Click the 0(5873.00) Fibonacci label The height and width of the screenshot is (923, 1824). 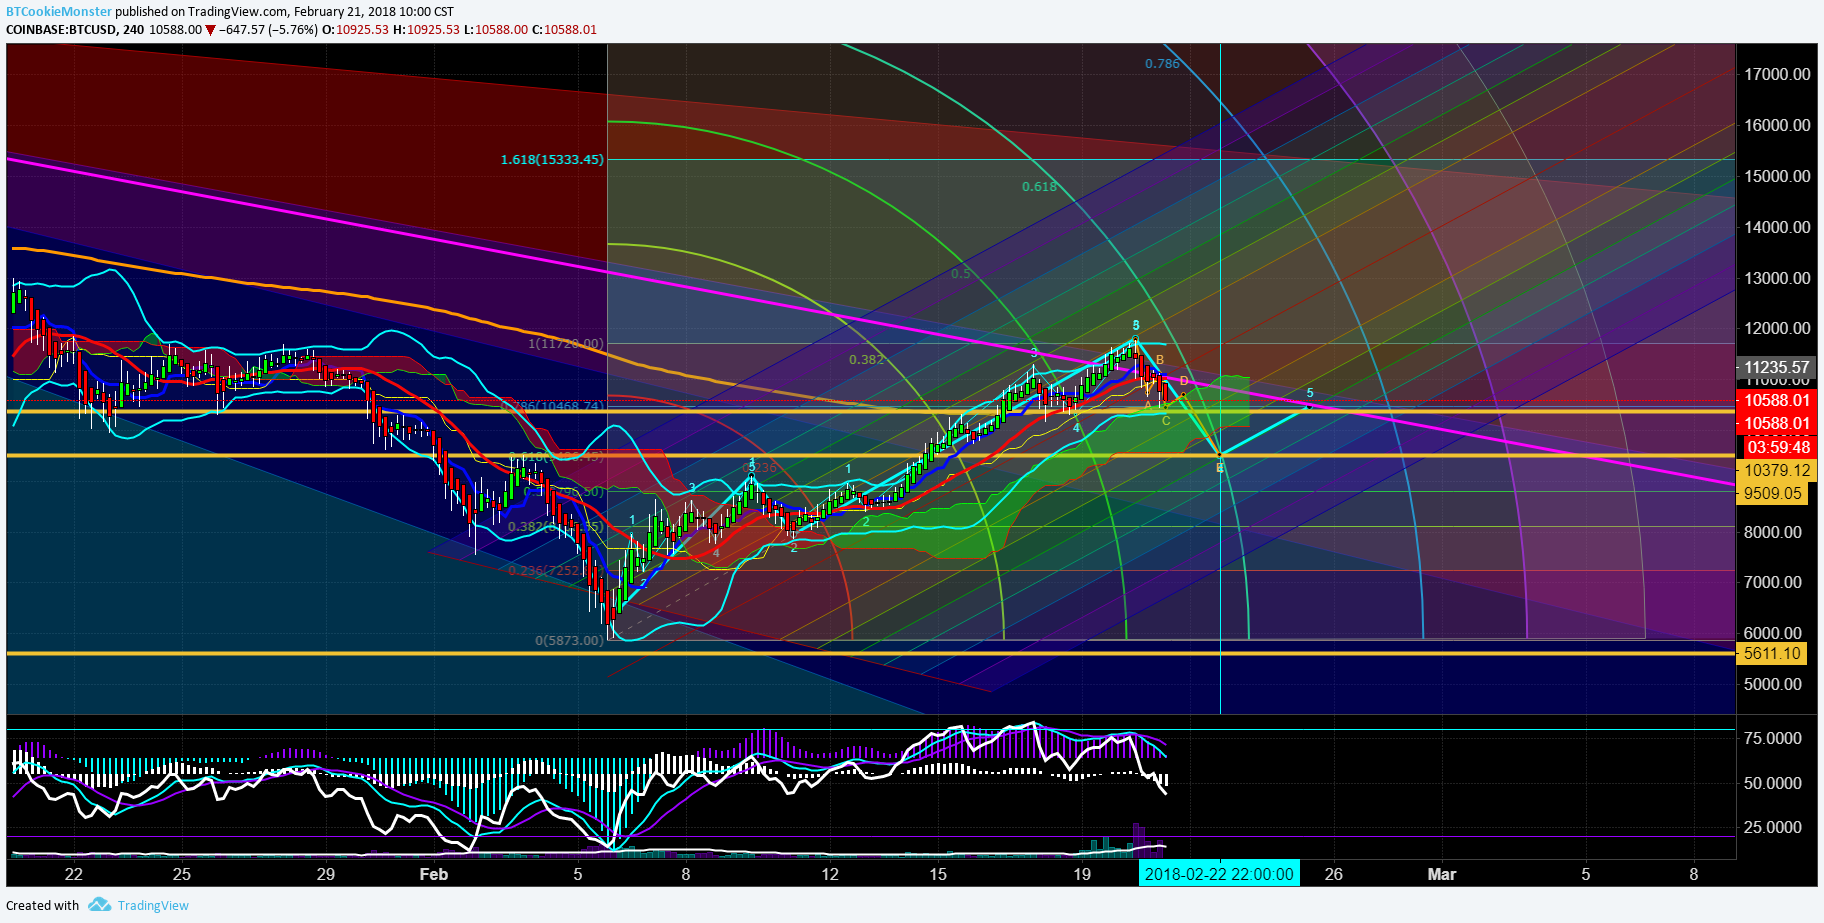click(569, 640)
